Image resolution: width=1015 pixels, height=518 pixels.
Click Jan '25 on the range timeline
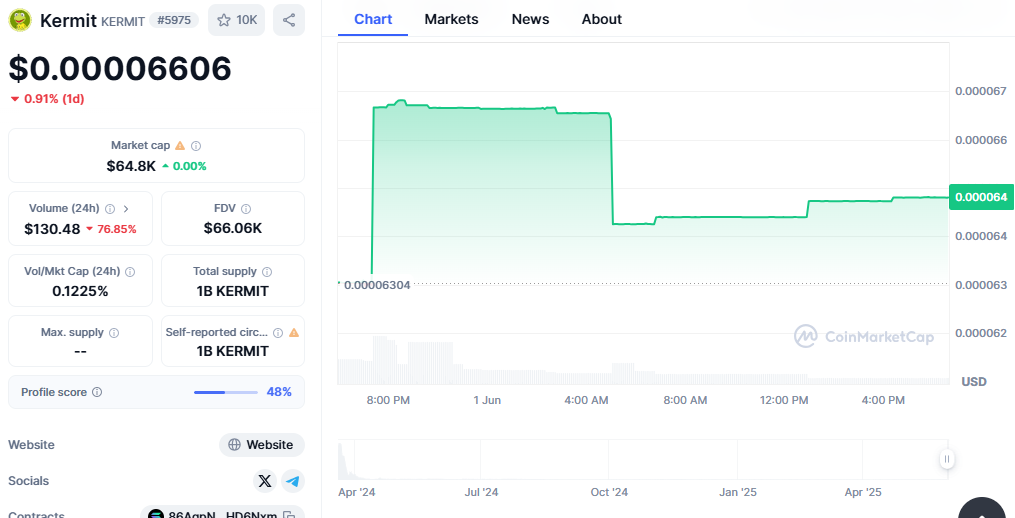click(x=738, y=493)
